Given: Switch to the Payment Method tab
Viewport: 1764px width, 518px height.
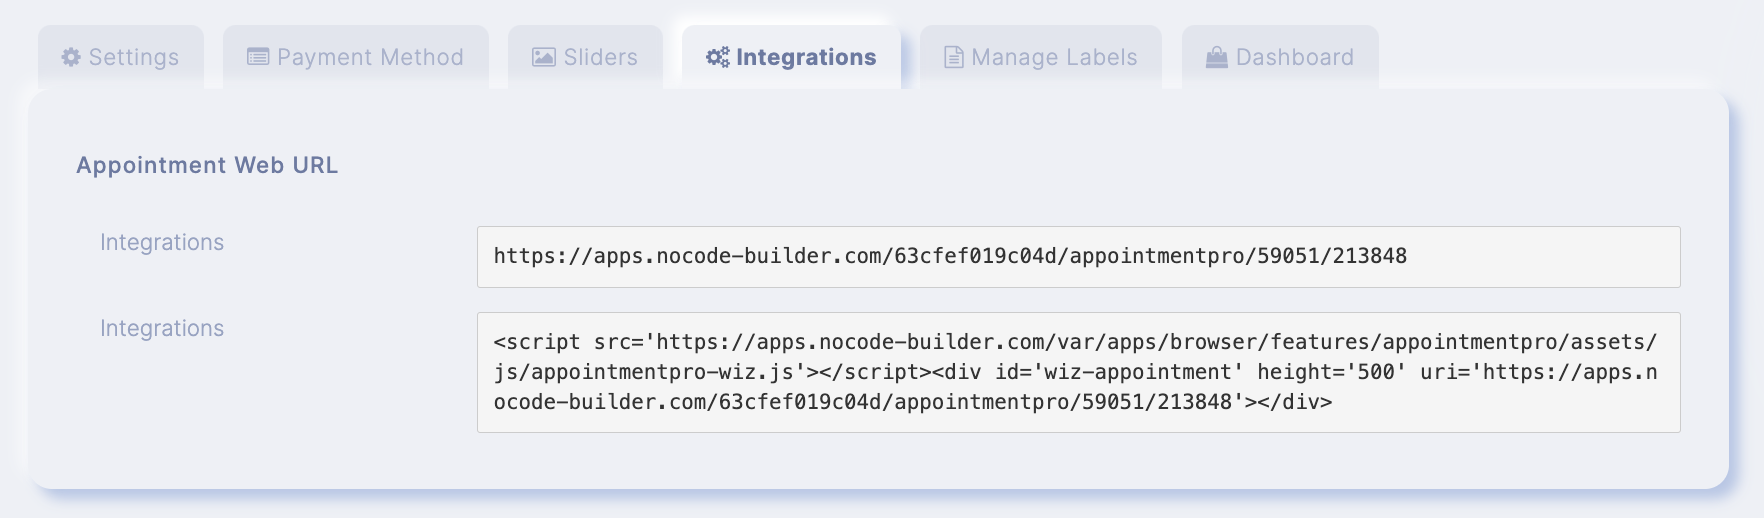Looking at the screenshot, I should pyautogui.click(x=356, y=57).
